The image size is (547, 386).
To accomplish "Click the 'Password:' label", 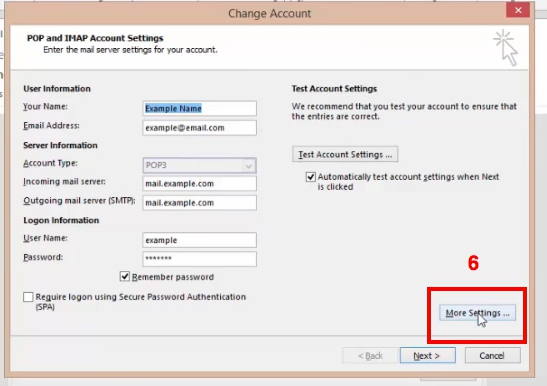I will pyautogui.click(x=43, y=257).
